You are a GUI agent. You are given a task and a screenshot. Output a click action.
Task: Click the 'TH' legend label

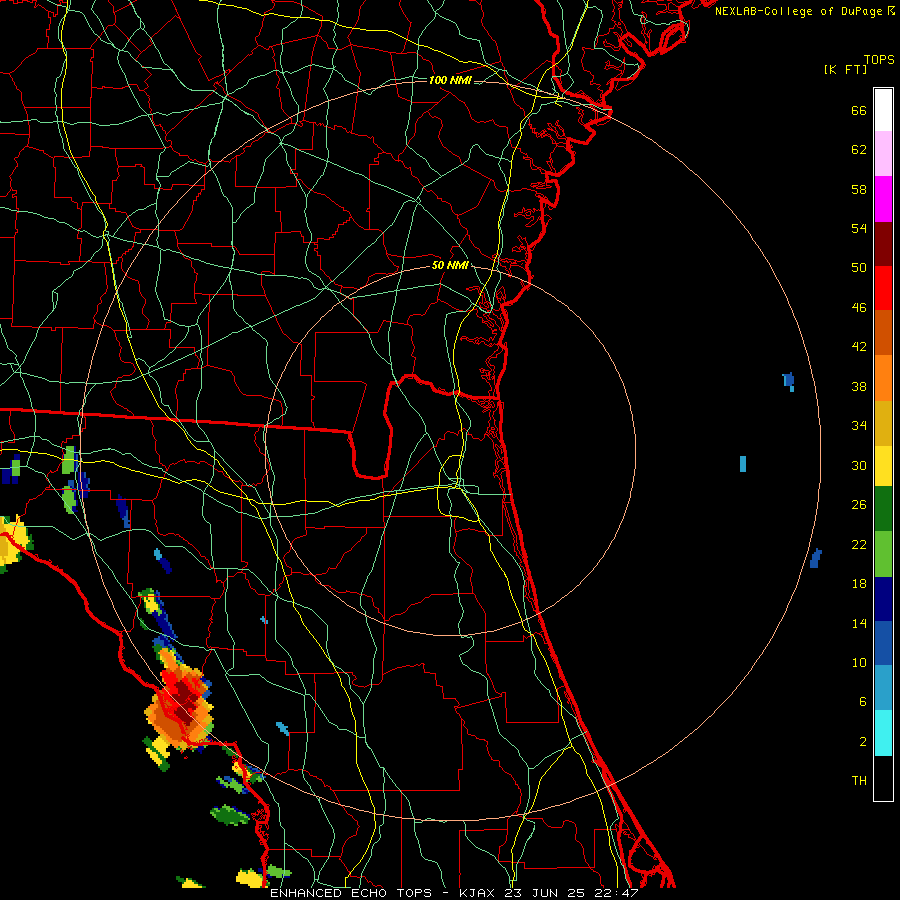coord(859,781)
